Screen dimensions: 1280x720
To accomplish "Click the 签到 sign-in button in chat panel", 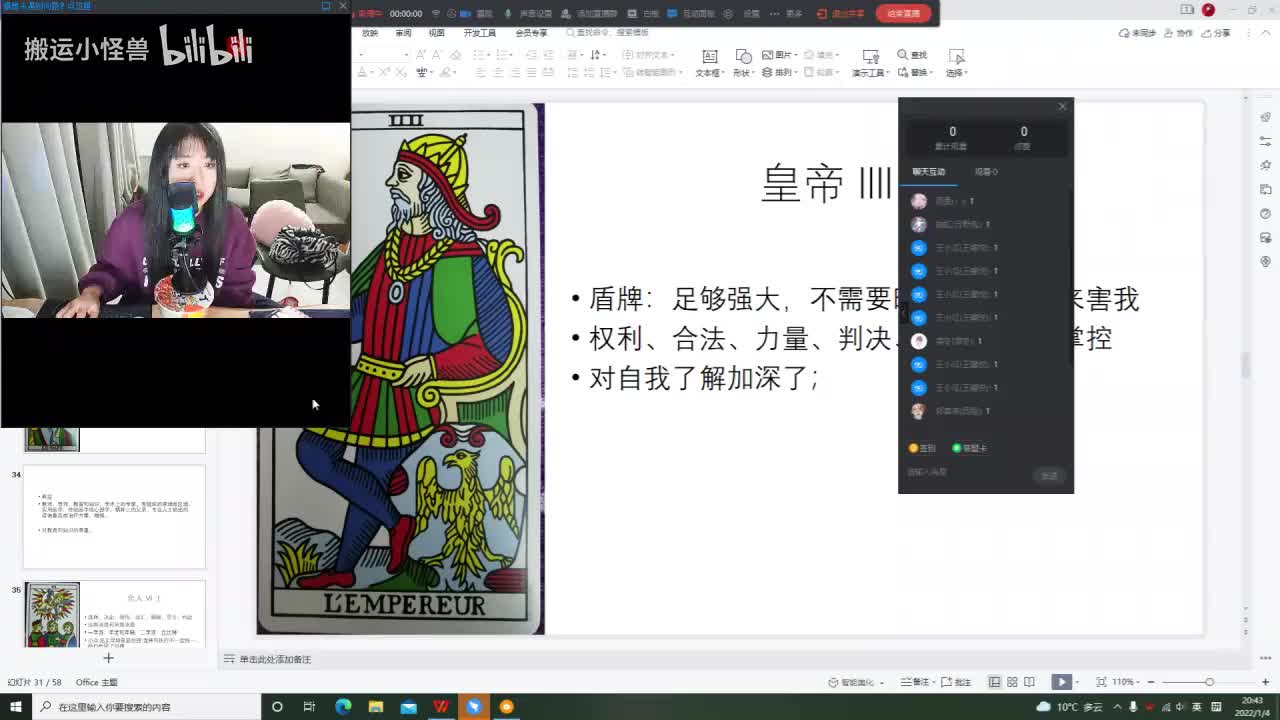I will (x=922, y=448).
